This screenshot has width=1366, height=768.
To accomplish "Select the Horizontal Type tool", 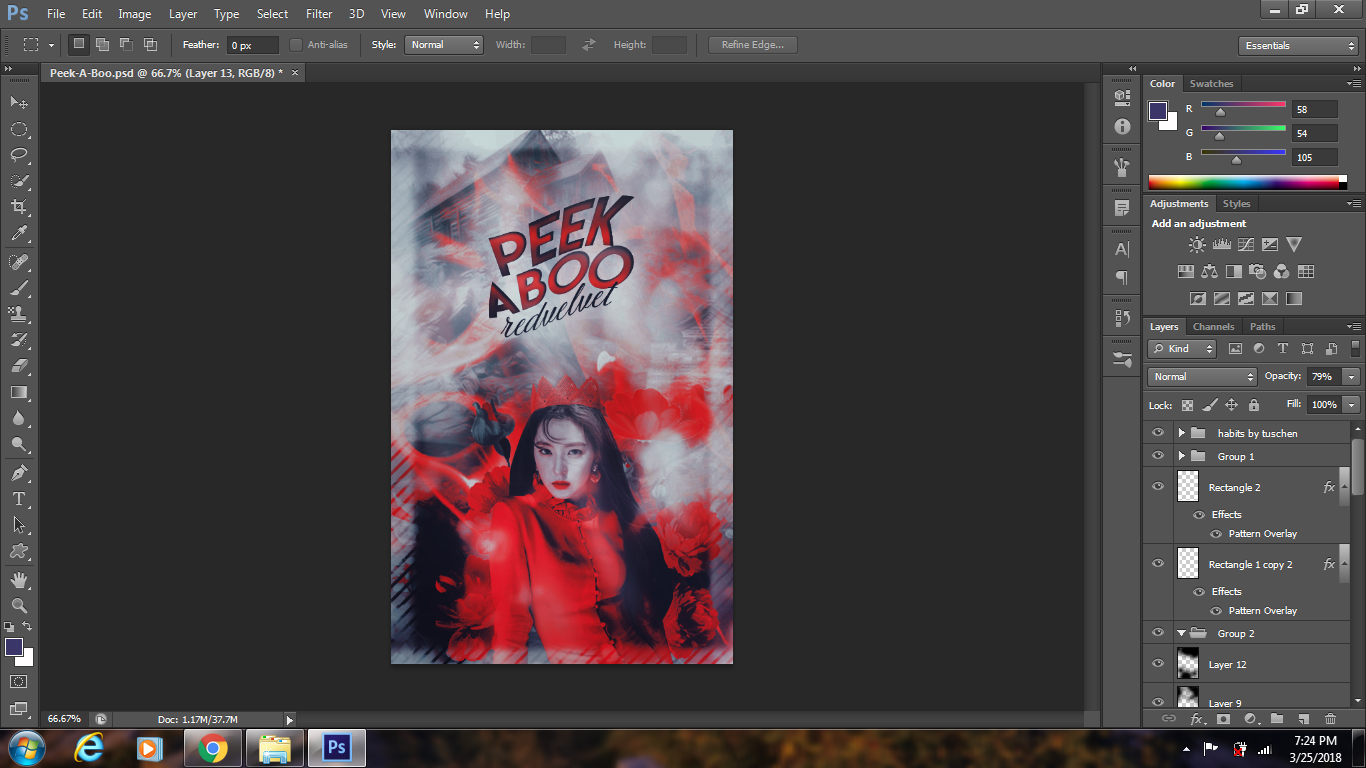I will click(18, 498).
